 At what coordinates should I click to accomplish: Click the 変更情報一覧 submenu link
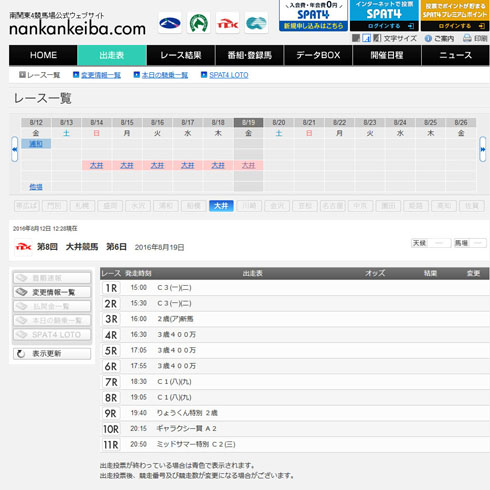(101, 75)
